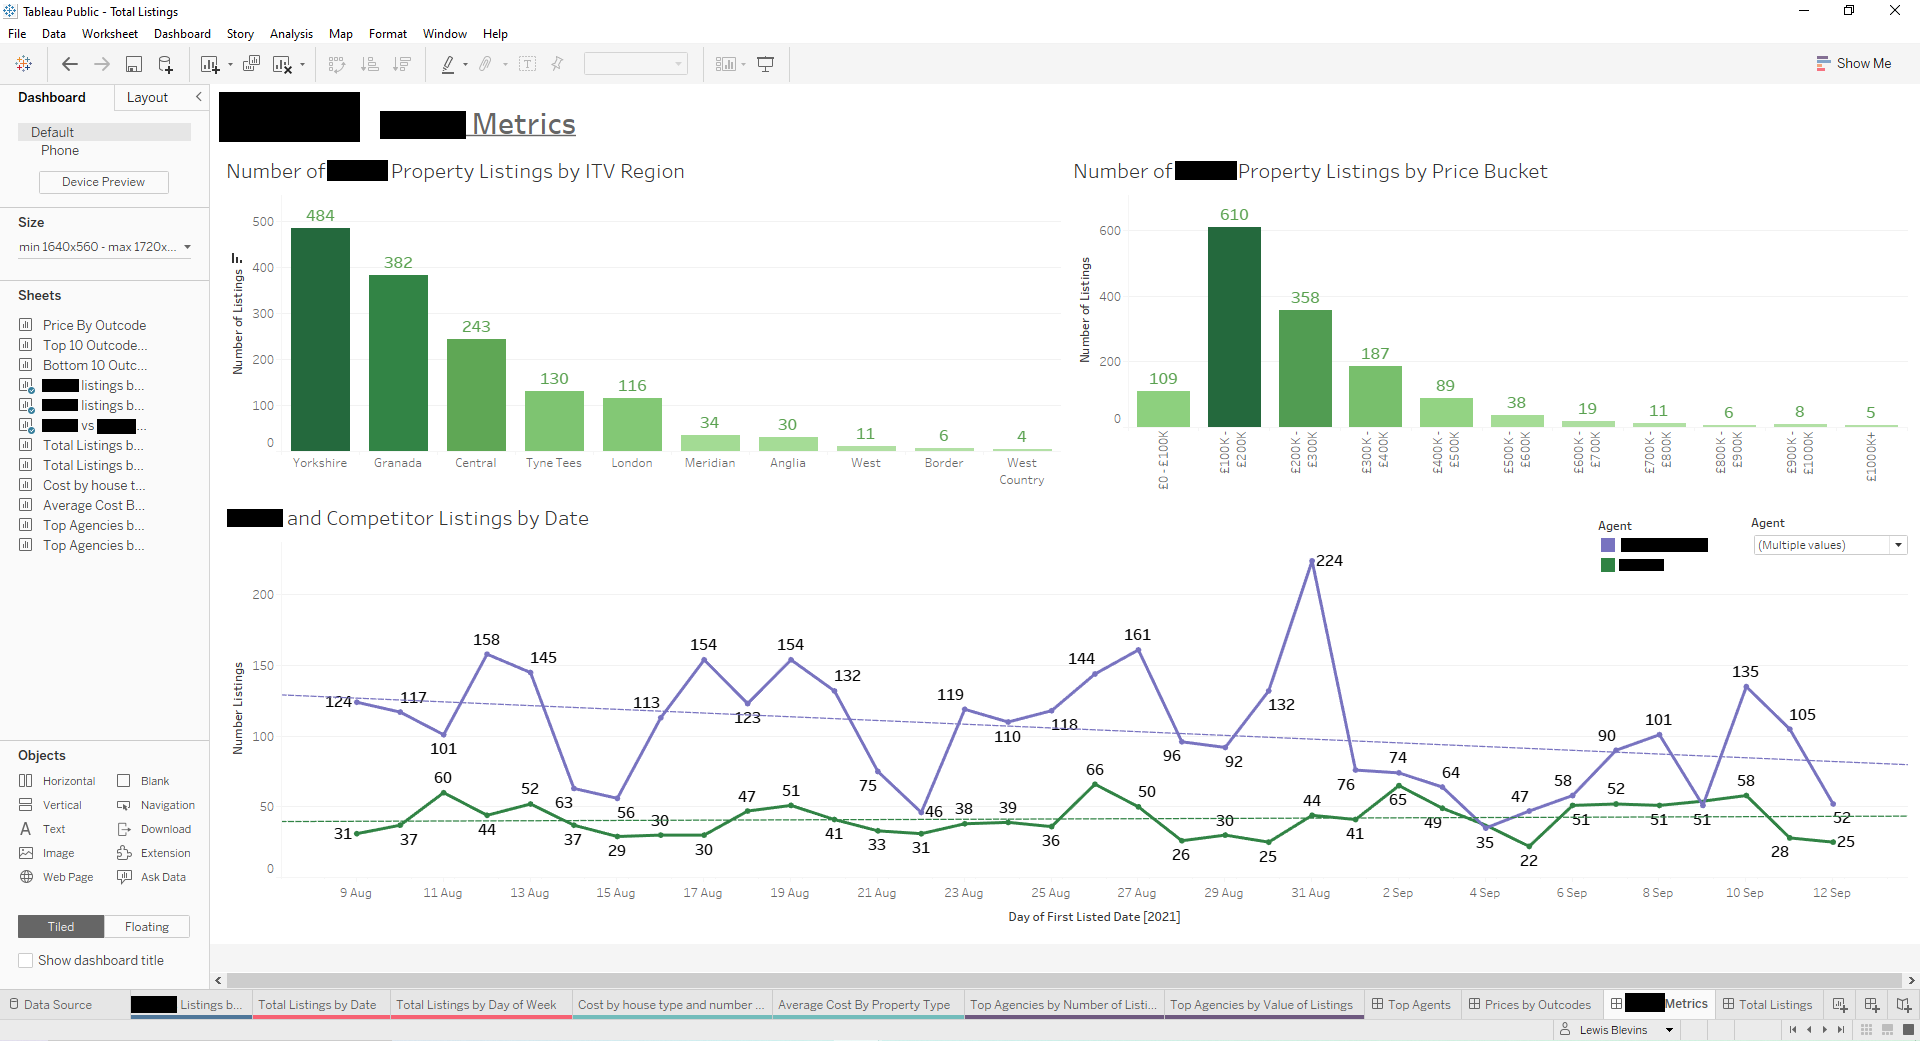This screenshot has height=1041, width=1920.
Task: Click the Undo back arrow icon
Action: pos(69,64)
